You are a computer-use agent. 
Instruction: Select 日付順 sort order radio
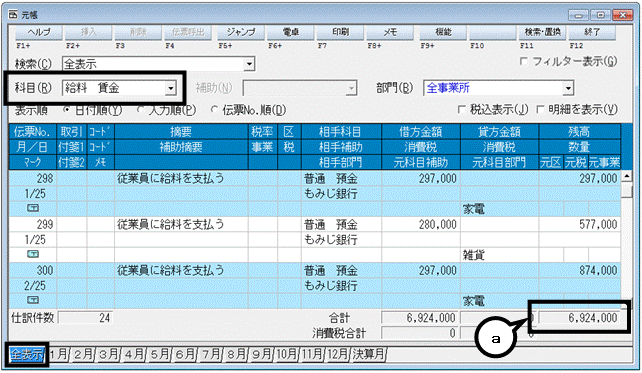[66, 110]
